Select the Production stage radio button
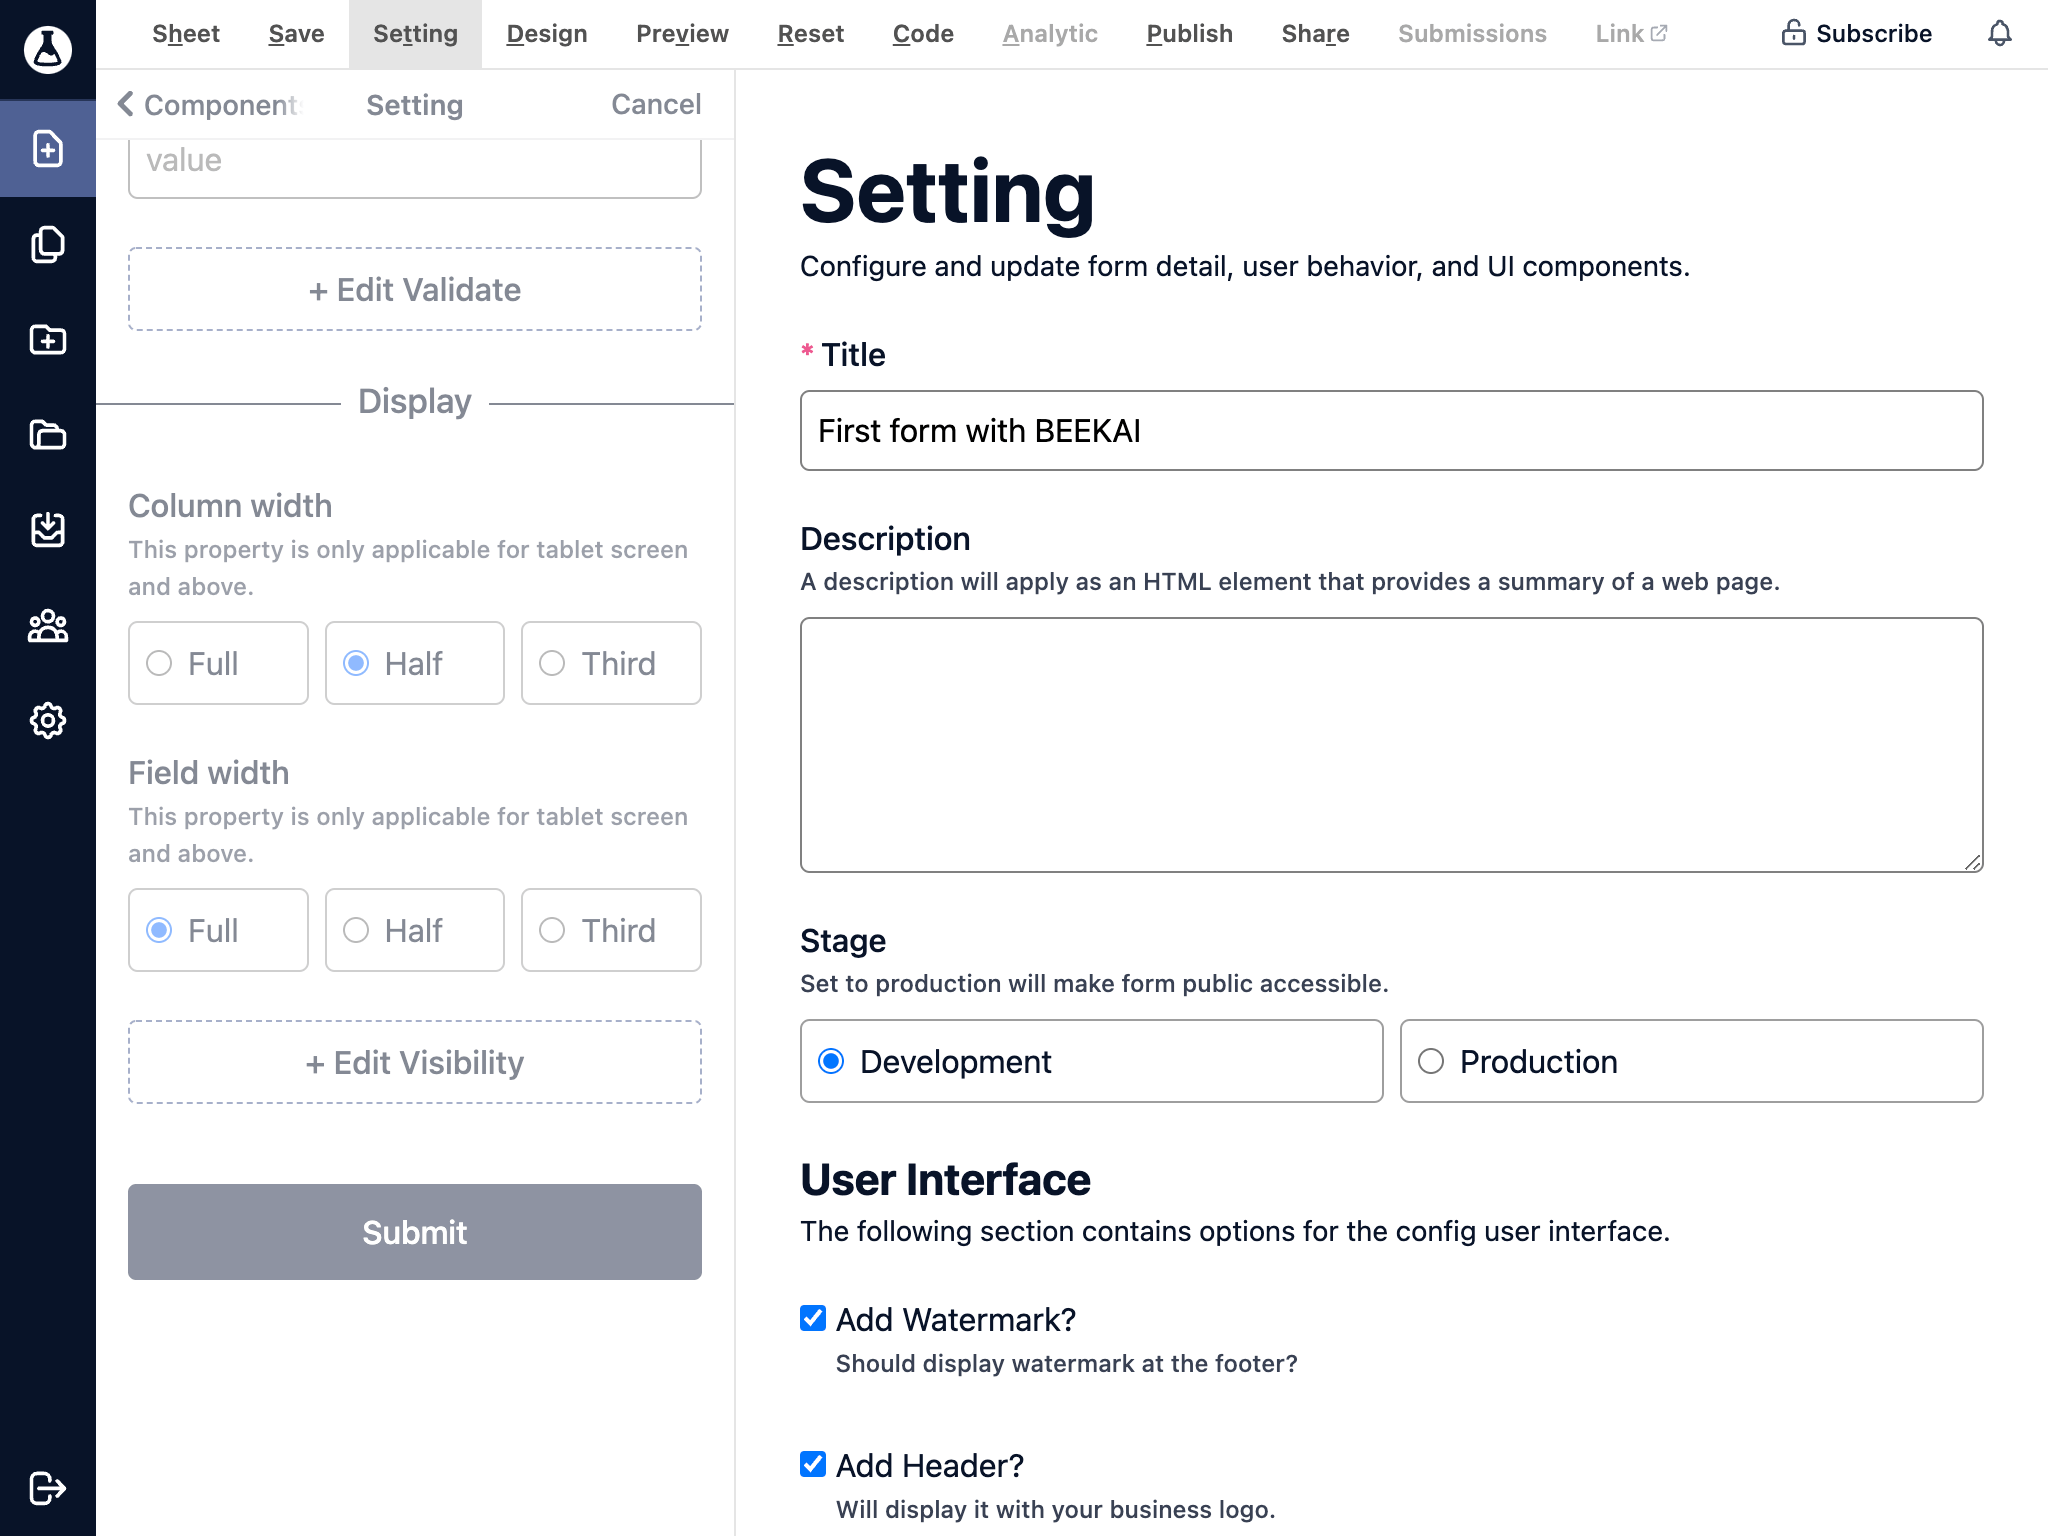Image resolution: width=2048 pixels, height=1536 pixels. (x=1430, y=1062)
